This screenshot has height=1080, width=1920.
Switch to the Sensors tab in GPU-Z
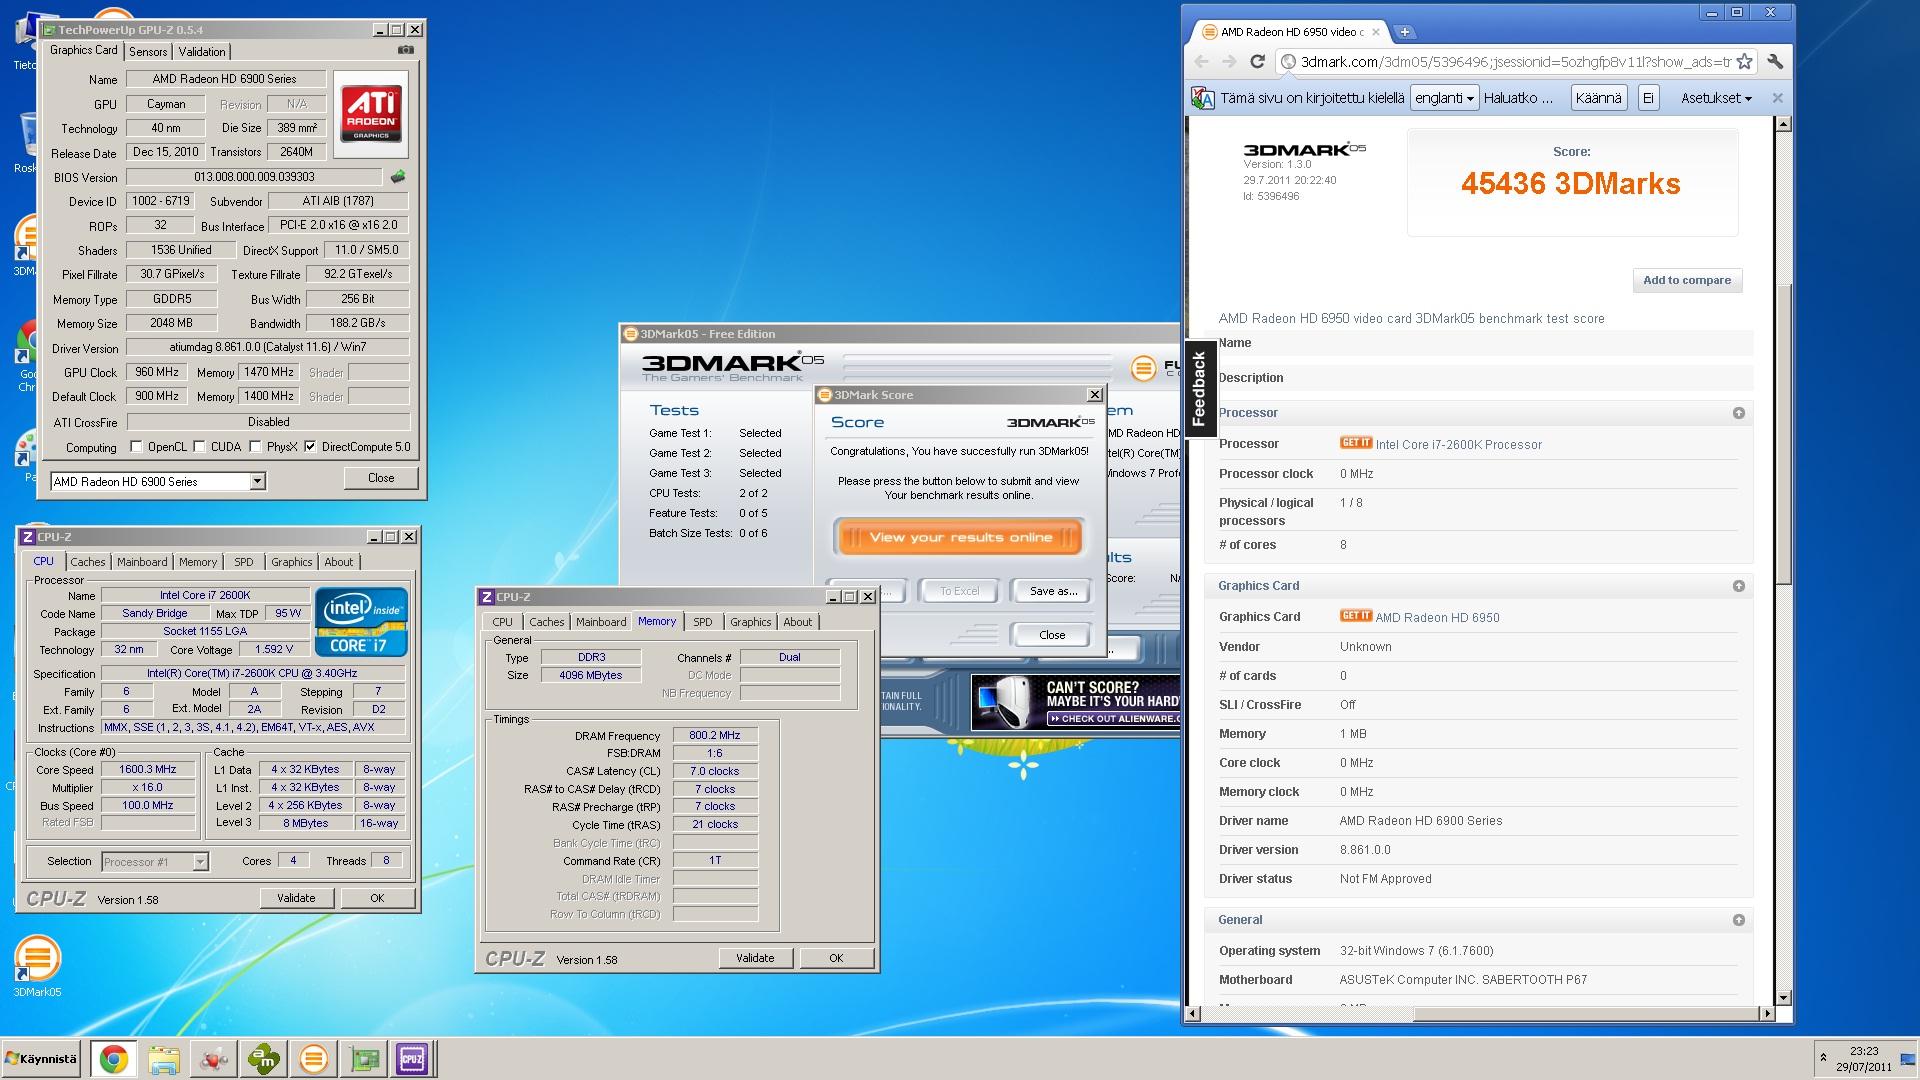pyautogui.click(x=148, y=52)
